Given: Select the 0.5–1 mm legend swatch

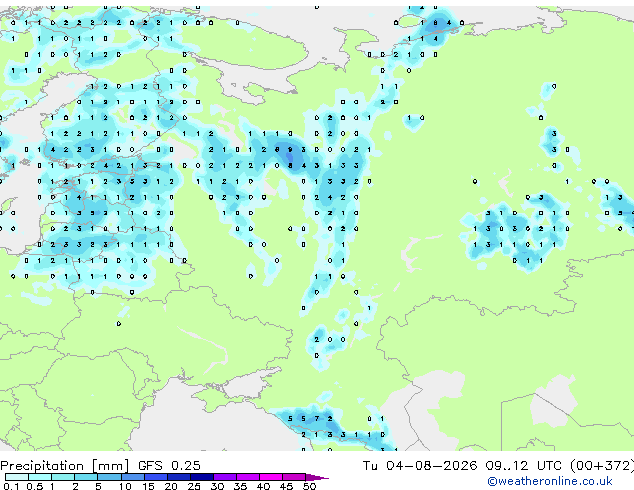Looking at the screenshot, I should 40,477.
